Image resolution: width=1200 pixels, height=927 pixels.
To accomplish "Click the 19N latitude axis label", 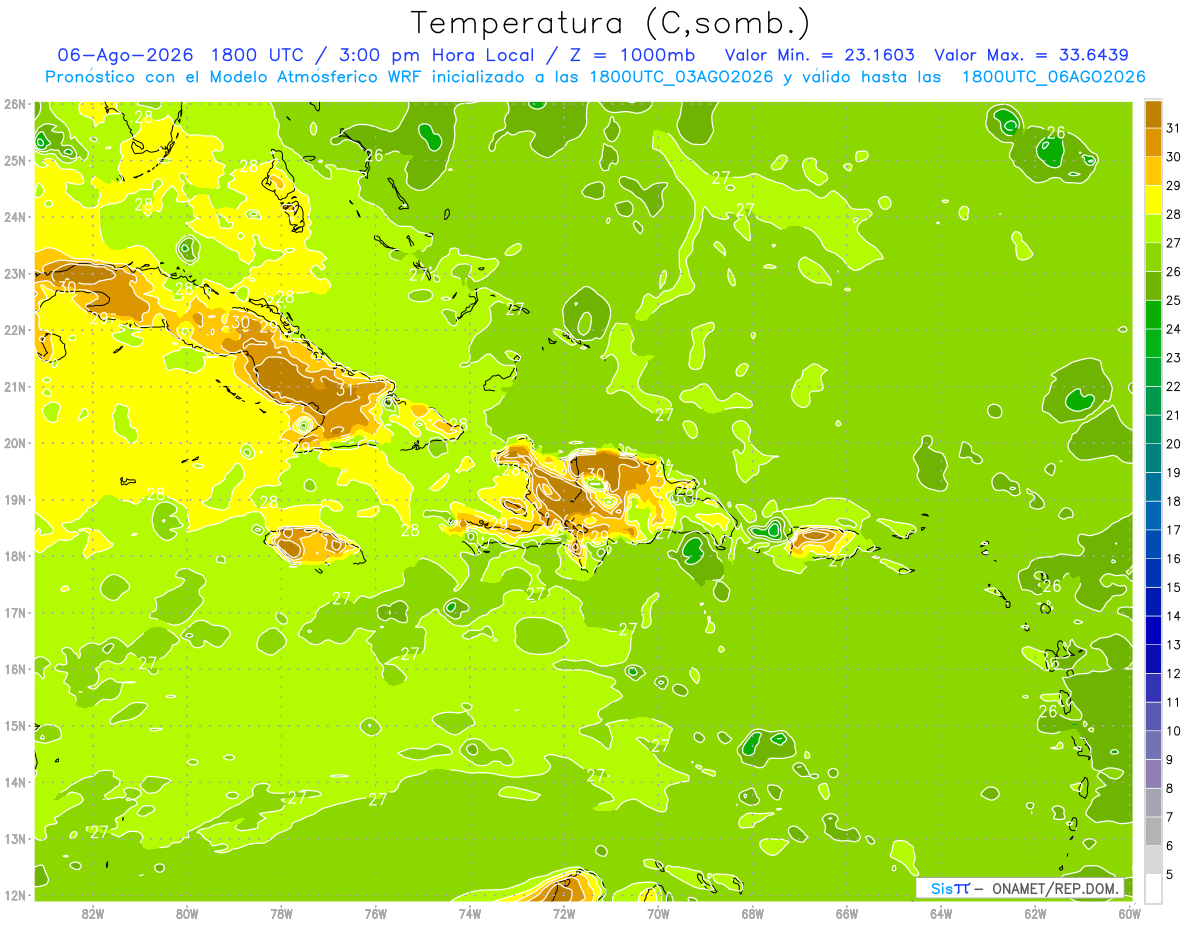I will coord(14,499).
